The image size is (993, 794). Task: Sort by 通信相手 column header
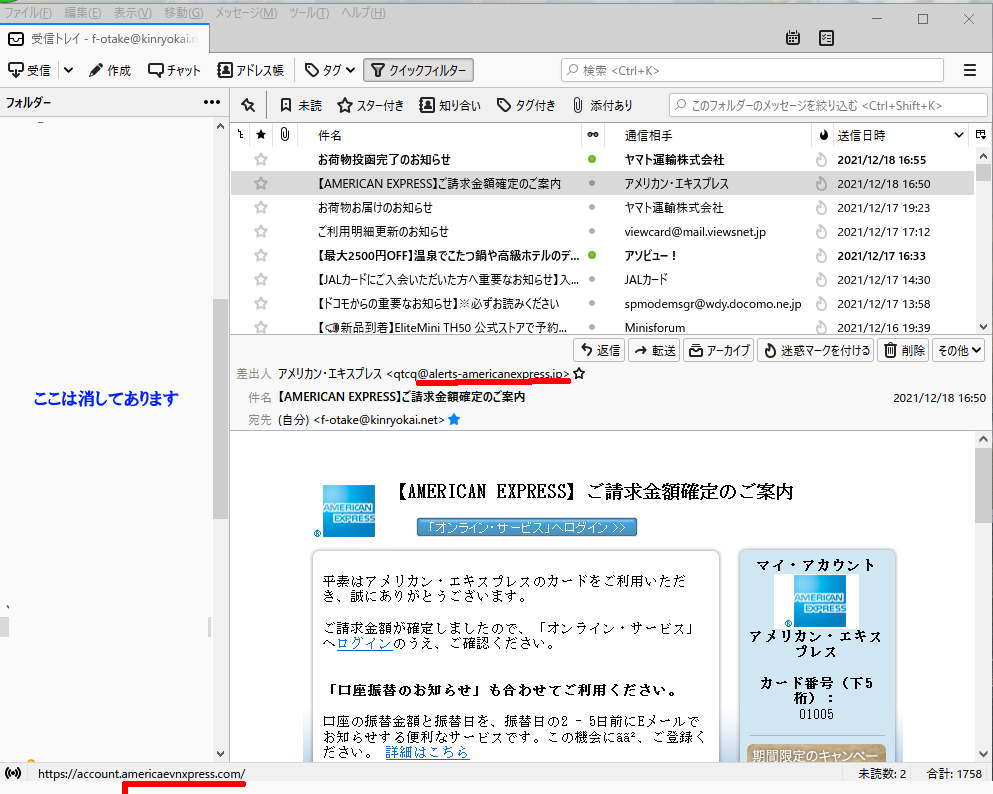pyautogui.click(x=708, y=135)
